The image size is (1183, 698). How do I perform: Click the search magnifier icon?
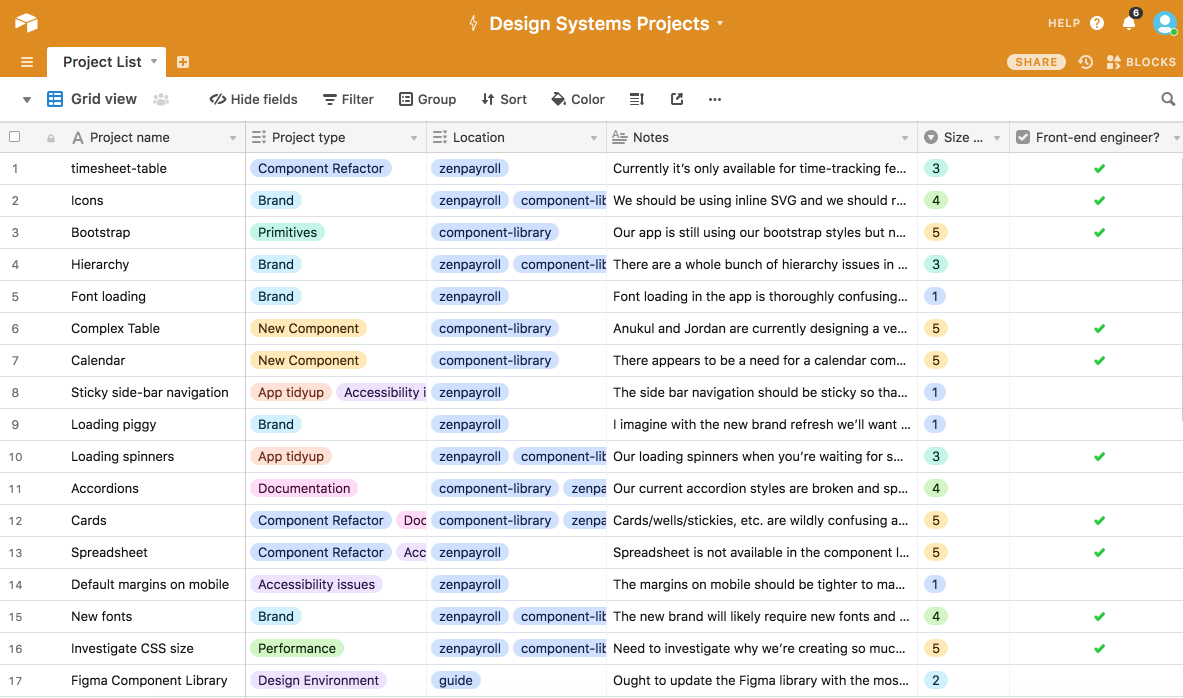pos(1167,99)
